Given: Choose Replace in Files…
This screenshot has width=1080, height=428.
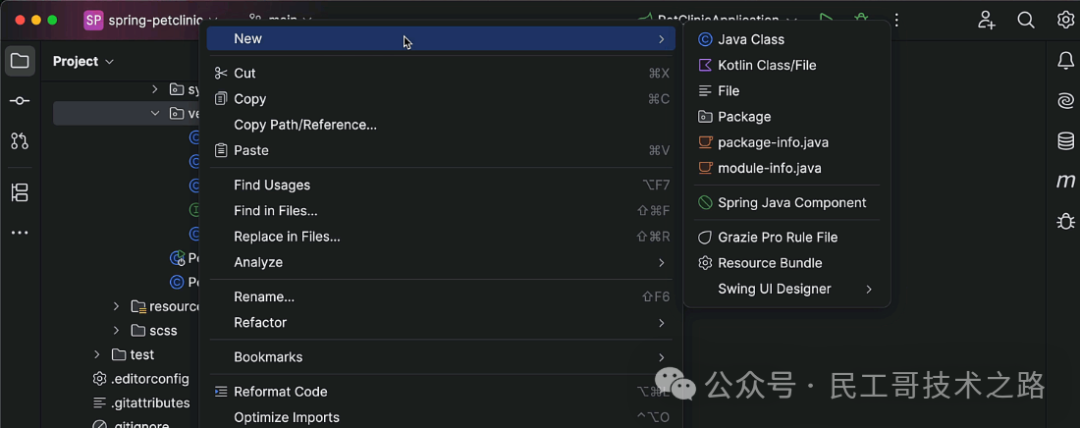Looking at the screenshot, I should pyautogui.click(x=441, y=236).
